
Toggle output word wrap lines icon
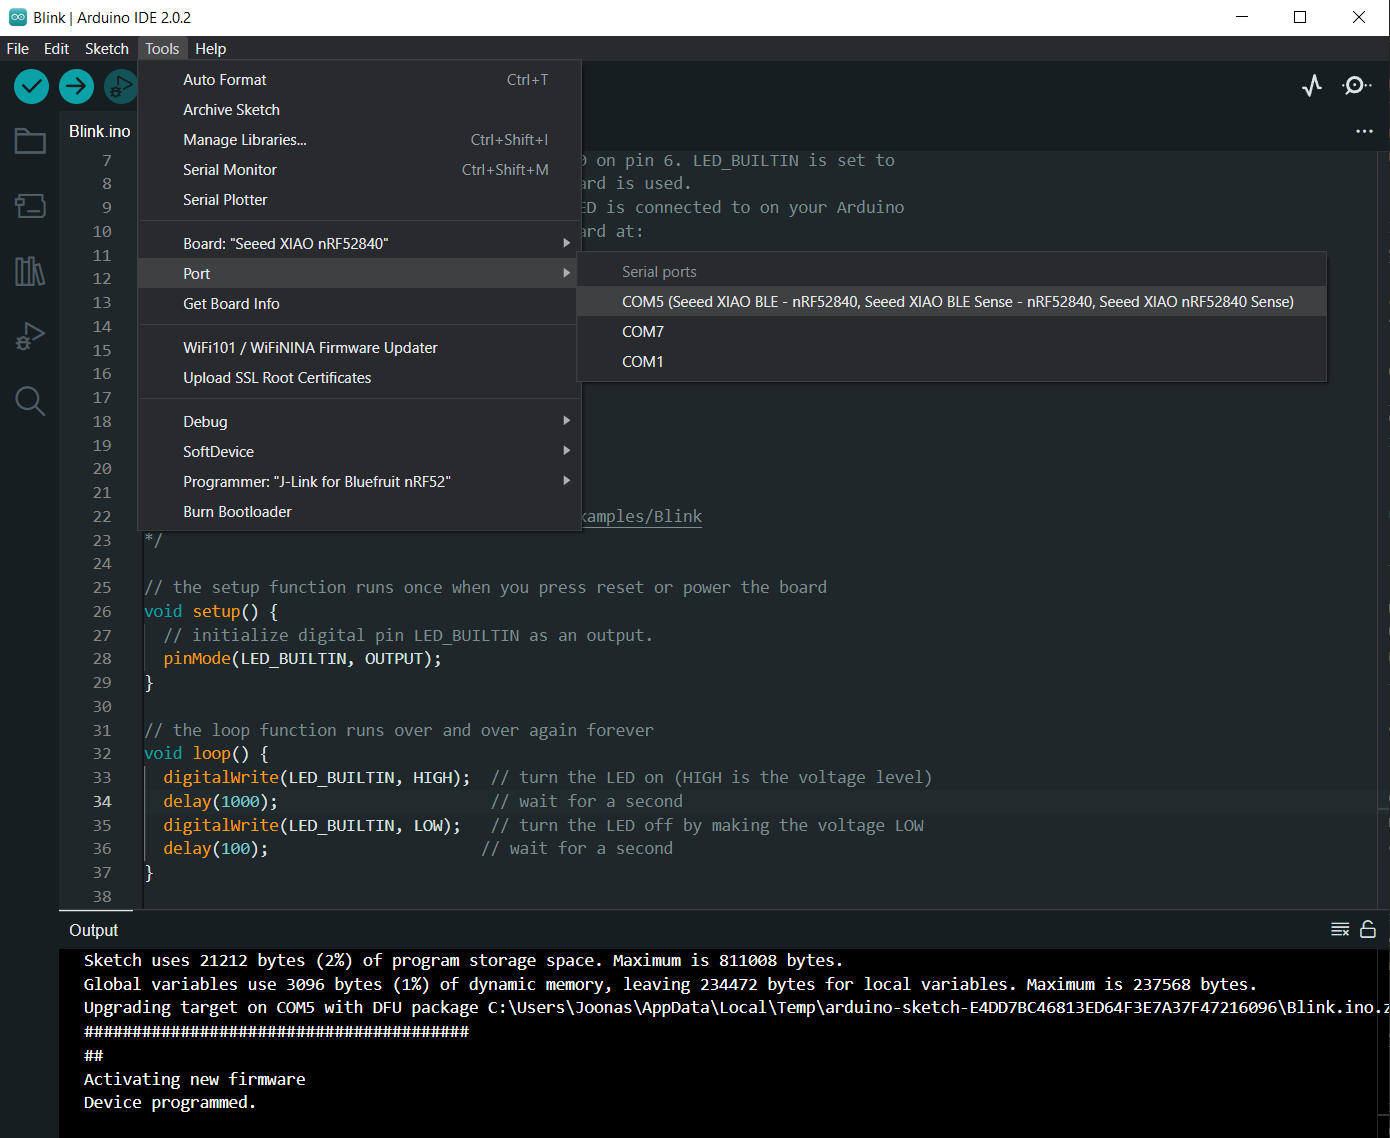(x=1340, y=930)
